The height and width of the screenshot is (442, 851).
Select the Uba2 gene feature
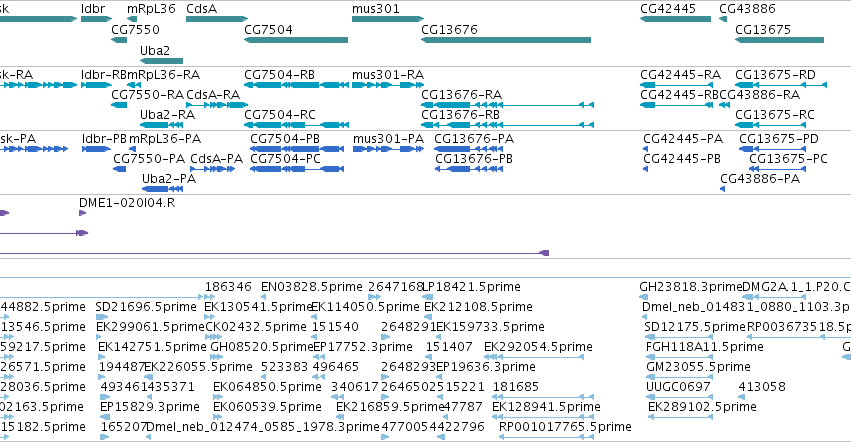(161, 61)
